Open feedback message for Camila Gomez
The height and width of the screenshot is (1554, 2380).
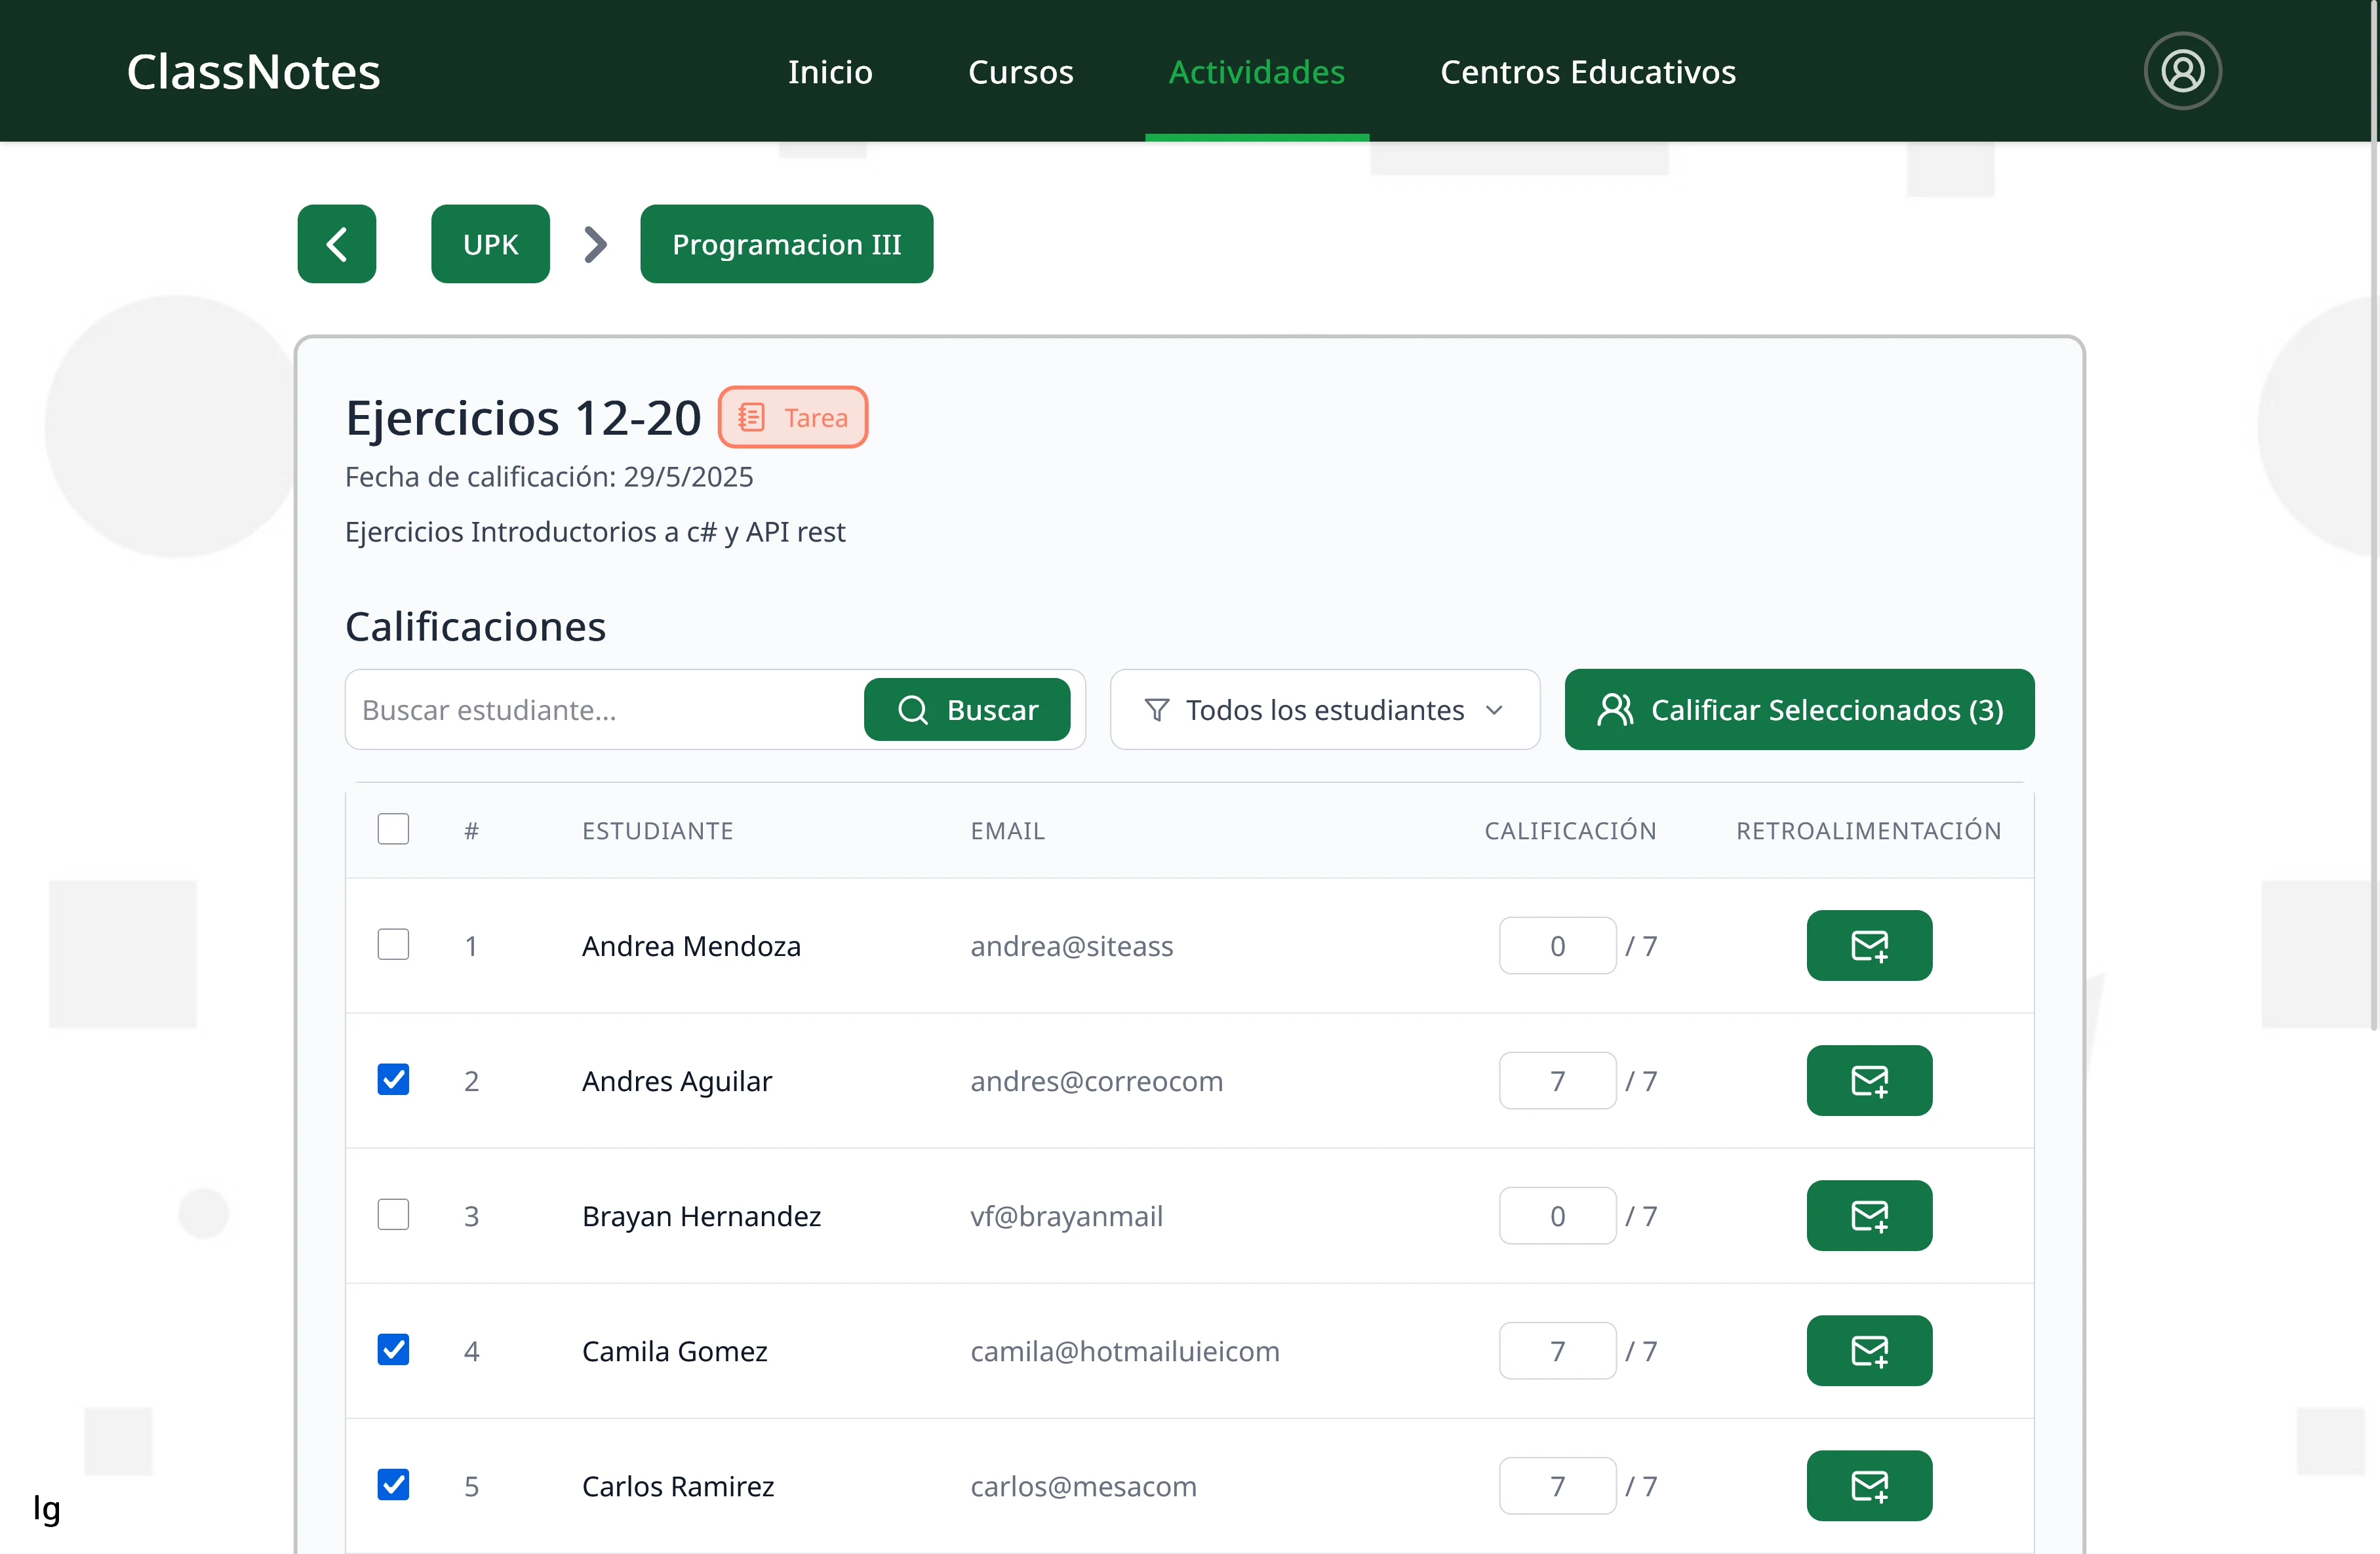click(1869, 1350)
